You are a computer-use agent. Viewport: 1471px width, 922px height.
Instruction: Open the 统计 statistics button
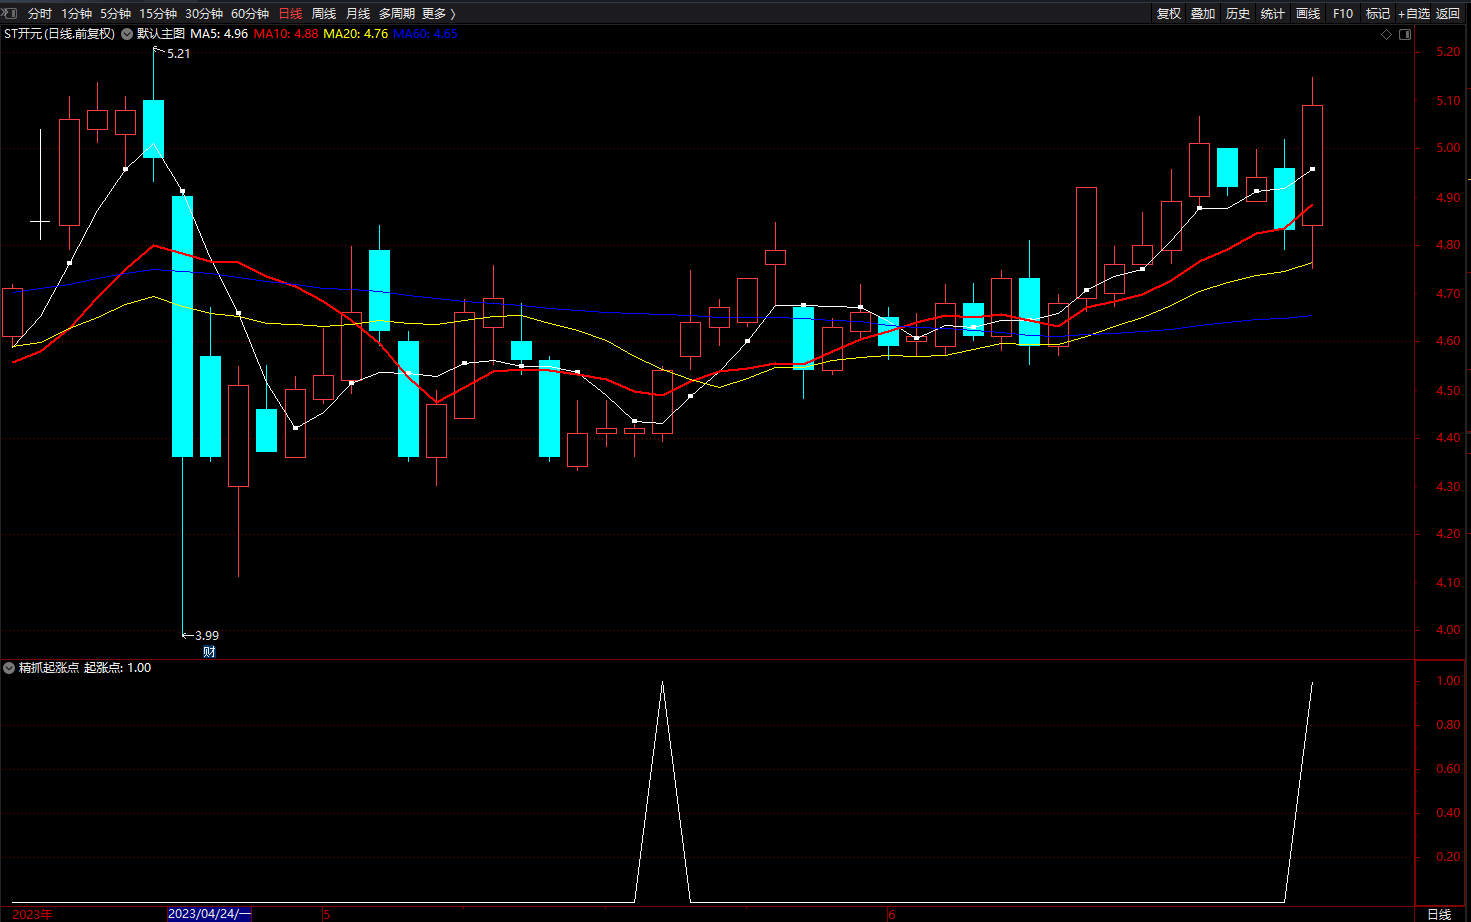[1273, 14]
